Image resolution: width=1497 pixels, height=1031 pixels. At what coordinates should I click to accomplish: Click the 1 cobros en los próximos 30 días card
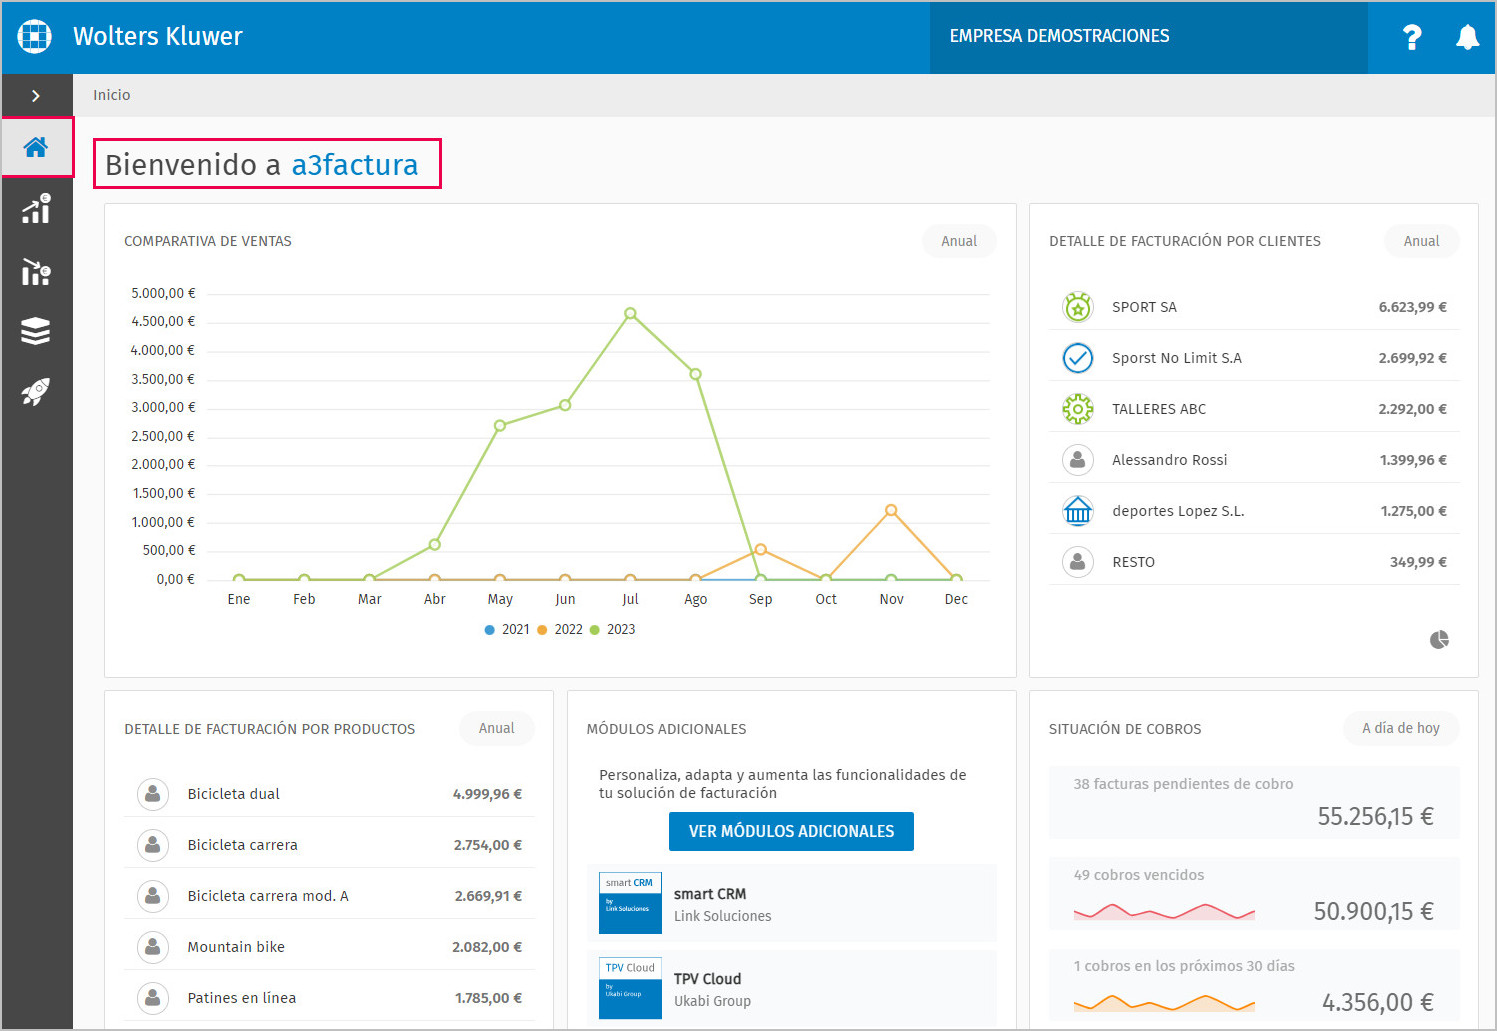point(1254,985)
